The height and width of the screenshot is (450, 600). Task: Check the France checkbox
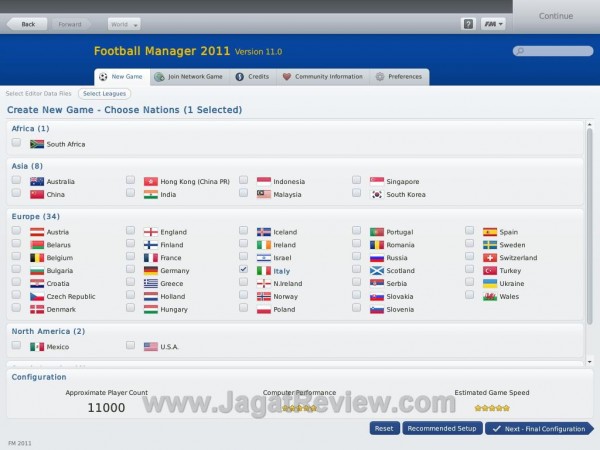130,256
